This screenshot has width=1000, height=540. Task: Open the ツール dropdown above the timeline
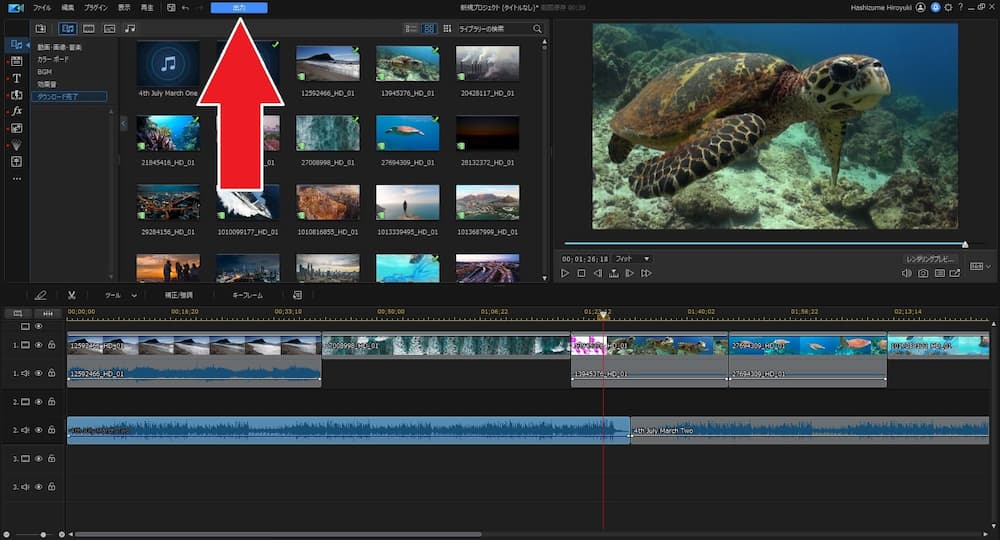(x=120, y=296)
